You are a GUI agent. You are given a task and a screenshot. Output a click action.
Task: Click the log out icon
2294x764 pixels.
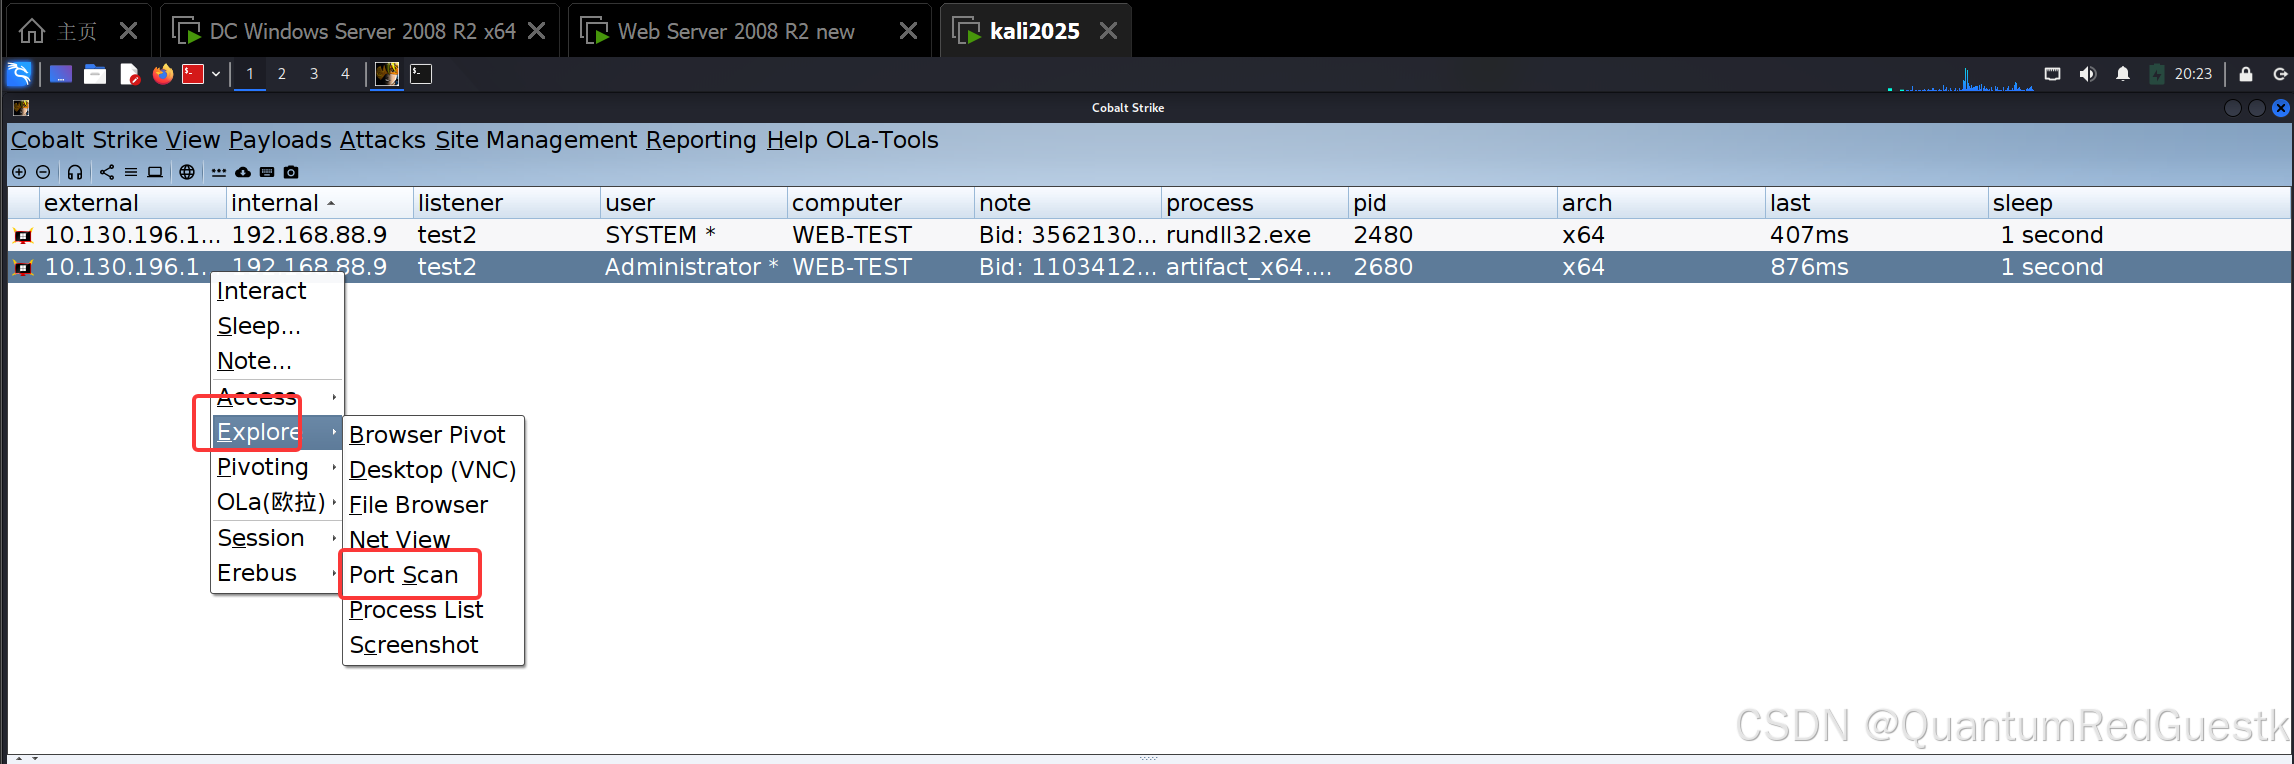tap(2281, 74)
